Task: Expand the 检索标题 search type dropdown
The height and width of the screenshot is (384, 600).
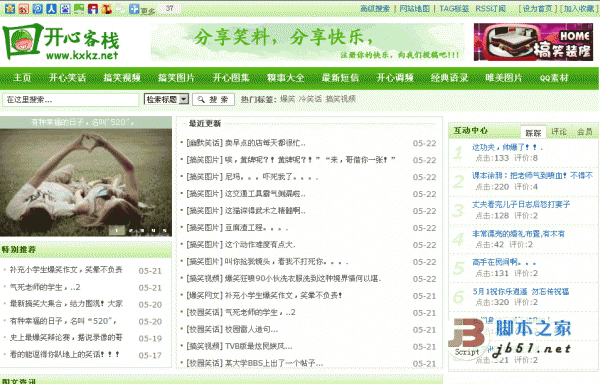Action: click(166, 99)
